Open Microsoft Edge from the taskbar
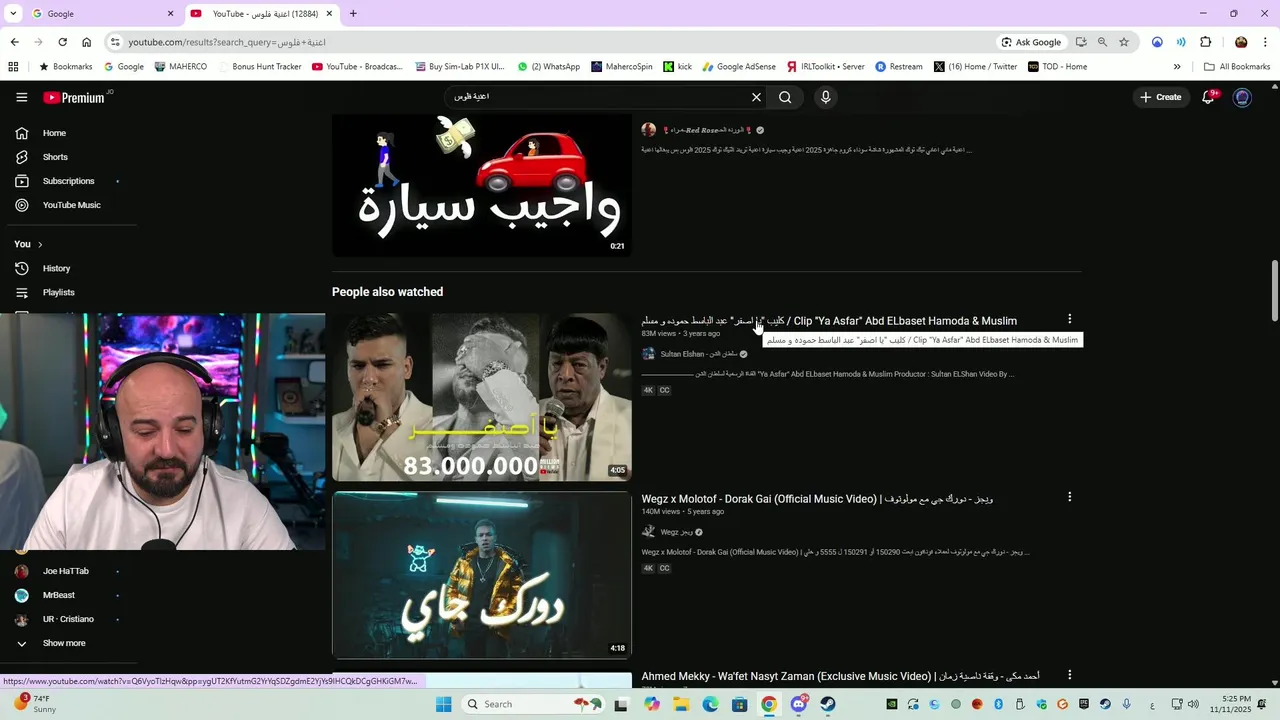Screen dimensions: 1280x720 [710, 704]
